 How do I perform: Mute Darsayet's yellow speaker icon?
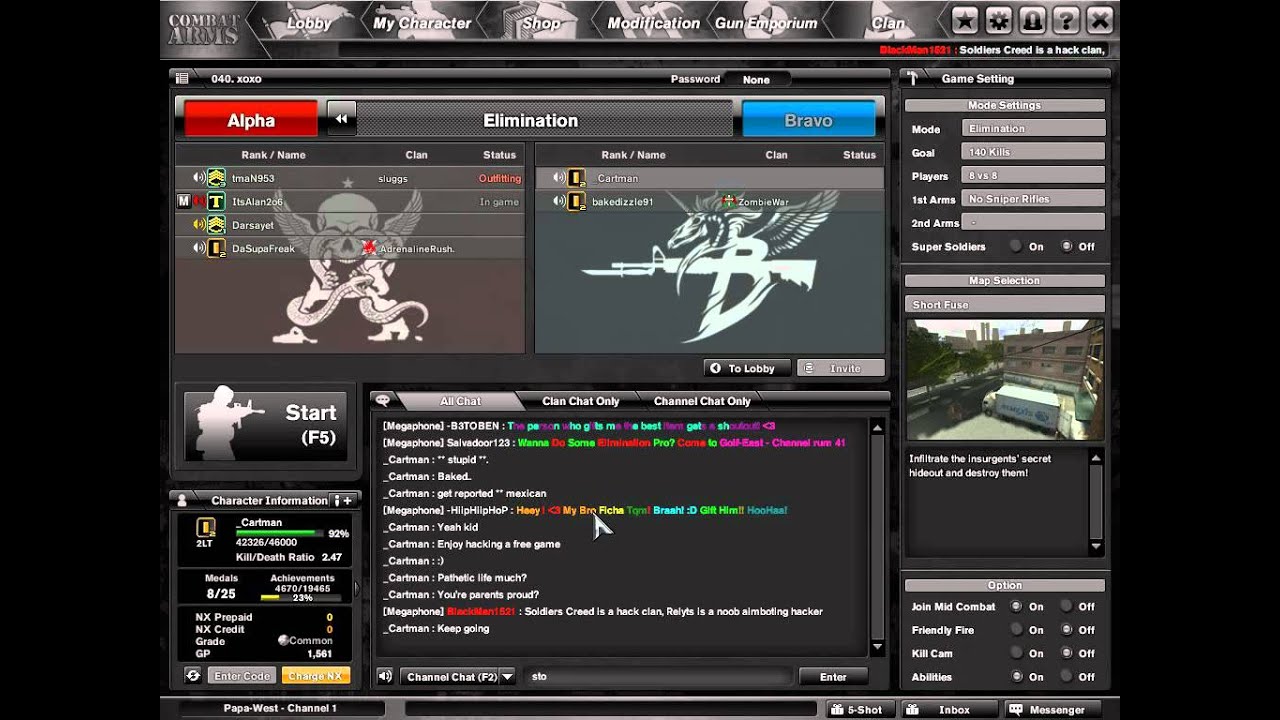pos(199,225)
